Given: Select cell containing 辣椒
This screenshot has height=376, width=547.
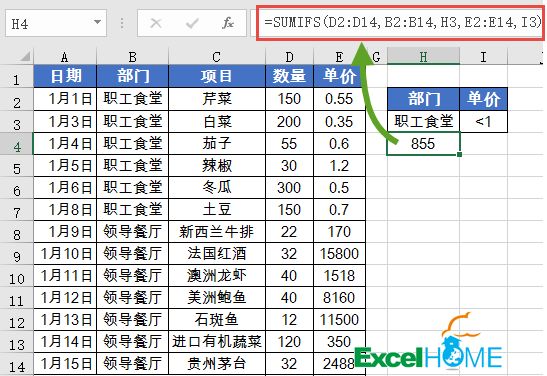Looking at the screenshot, I should (x=217, y=165).
